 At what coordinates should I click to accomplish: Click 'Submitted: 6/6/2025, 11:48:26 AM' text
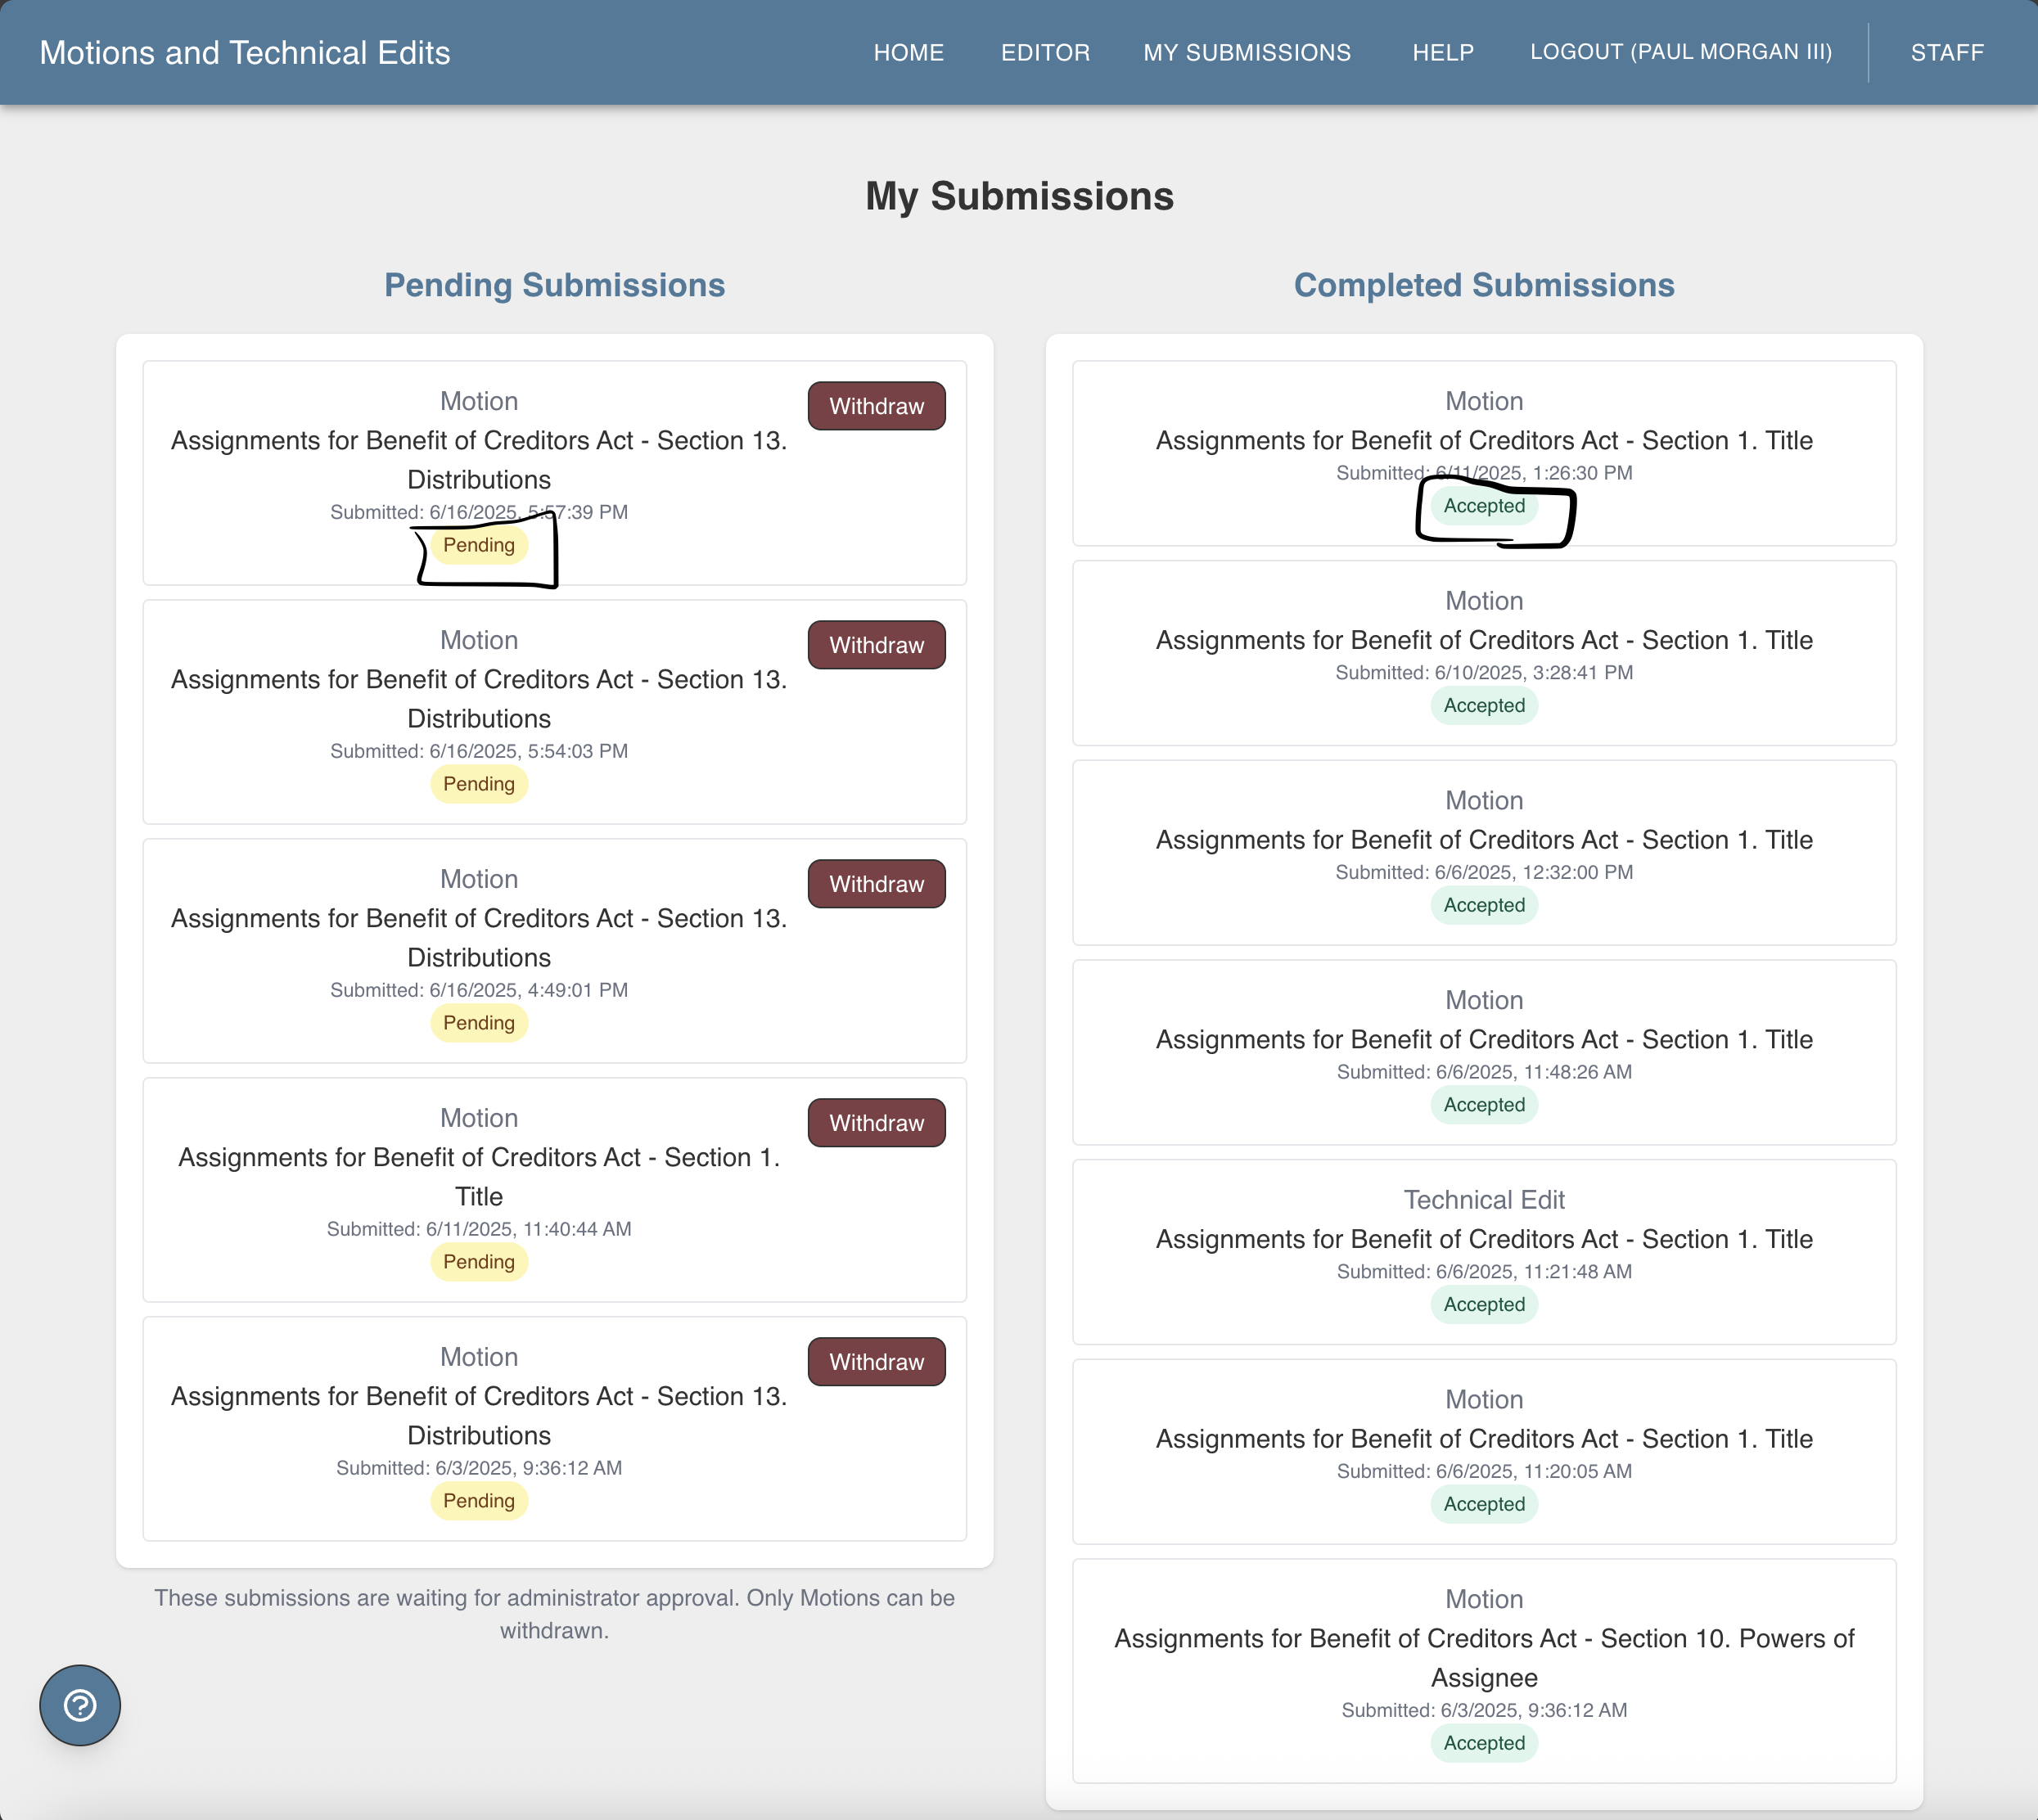[1484, 1072]
